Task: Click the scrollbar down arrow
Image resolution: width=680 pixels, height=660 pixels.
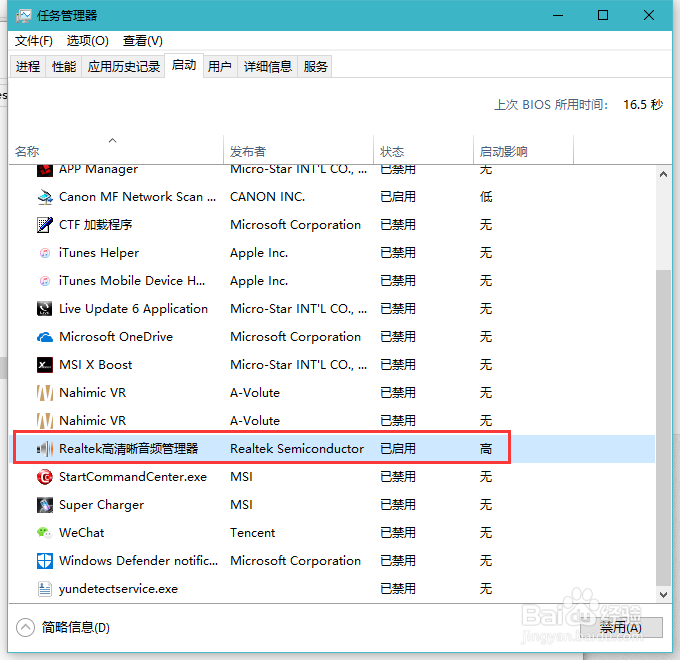Action: tap(663, 595)
